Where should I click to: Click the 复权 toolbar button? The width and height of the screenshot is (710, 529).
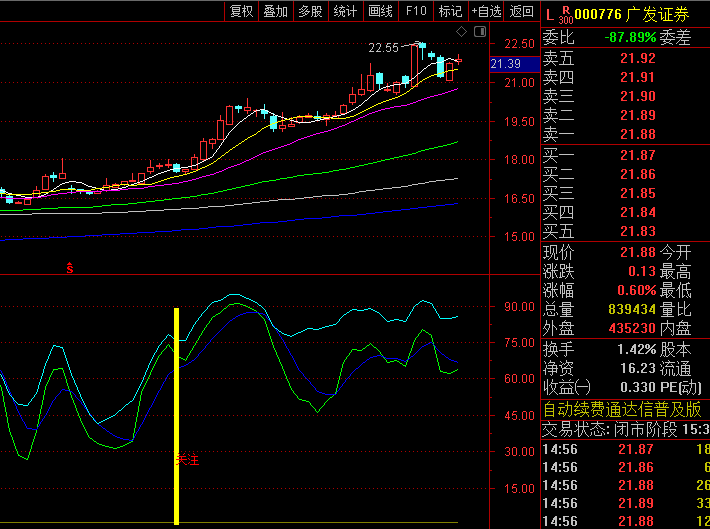tap(241, 11)
